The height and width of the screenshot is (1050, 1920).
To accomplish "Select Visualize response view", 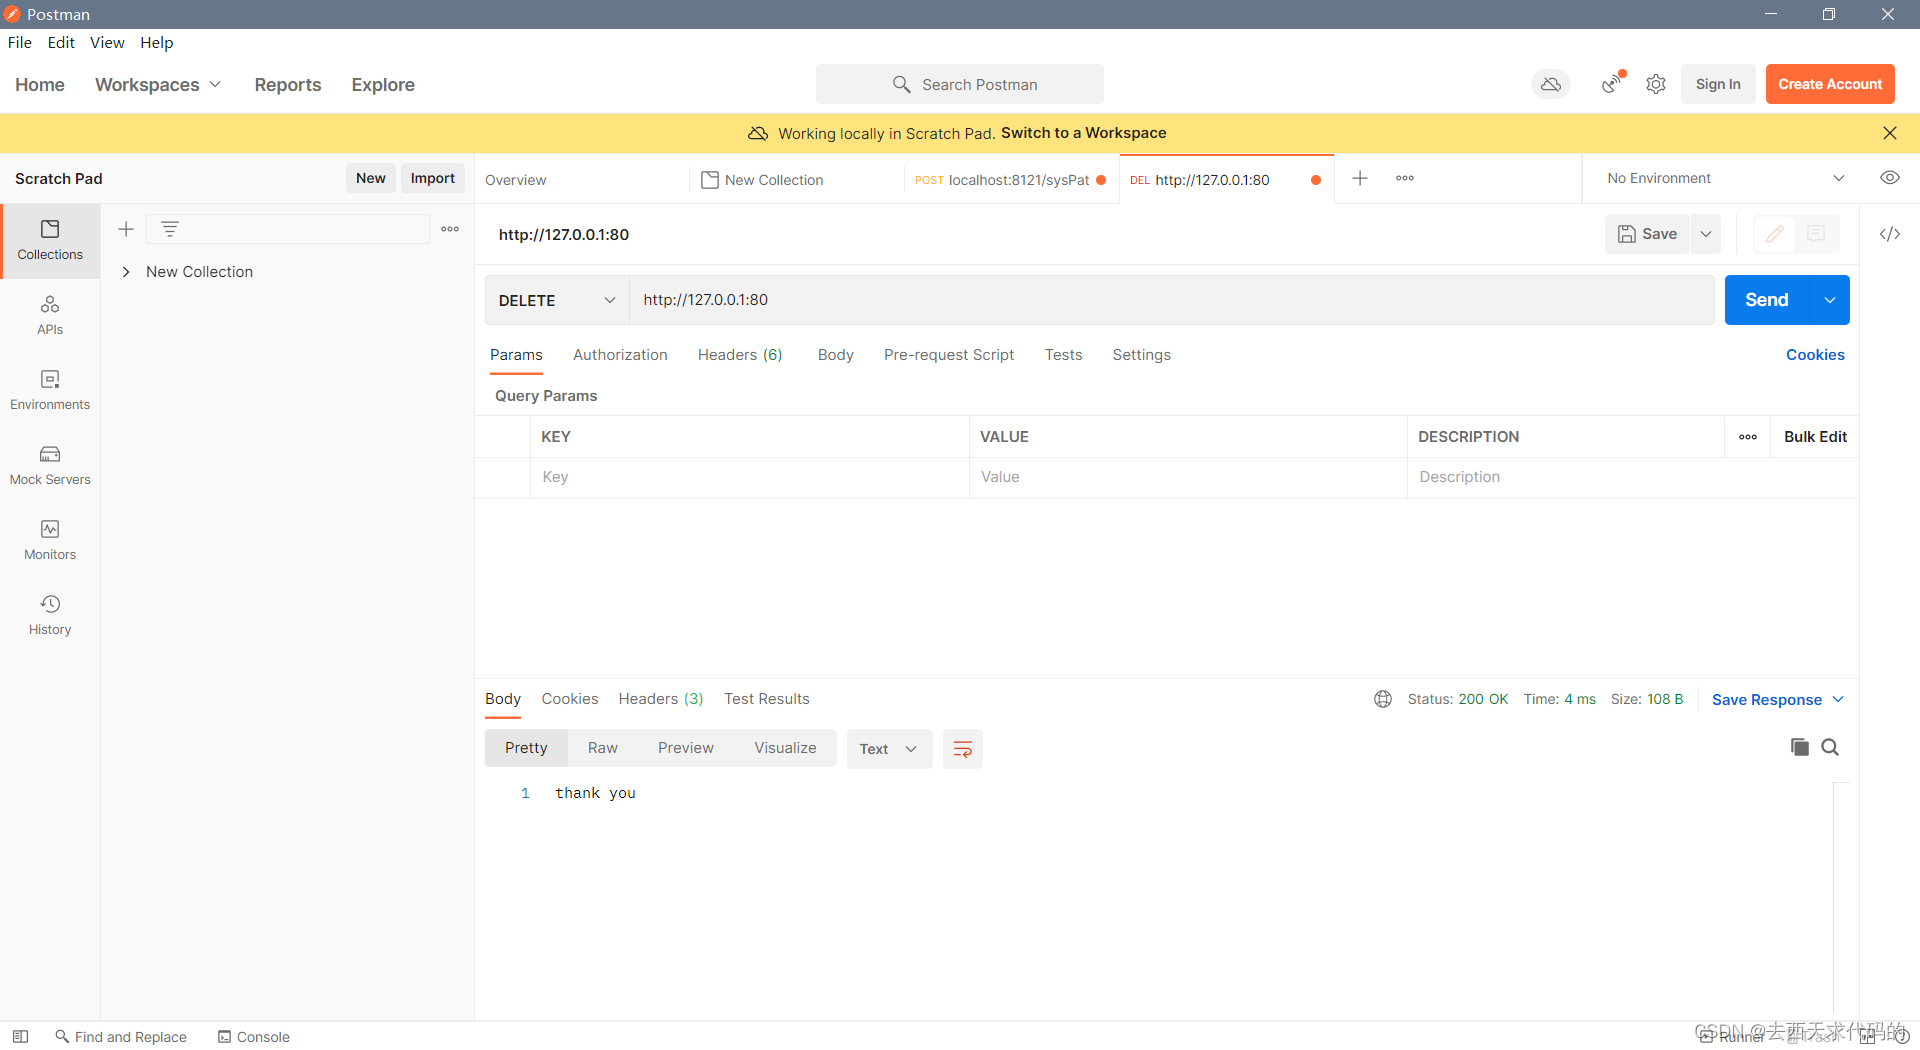I will pyautogui.click(x=786, y=748).
